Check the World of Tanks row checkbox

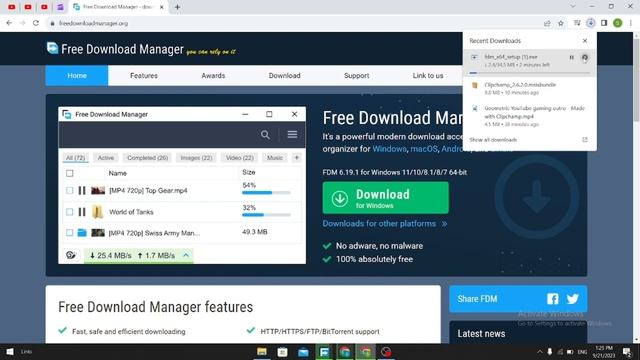click(x=70, y=212)
